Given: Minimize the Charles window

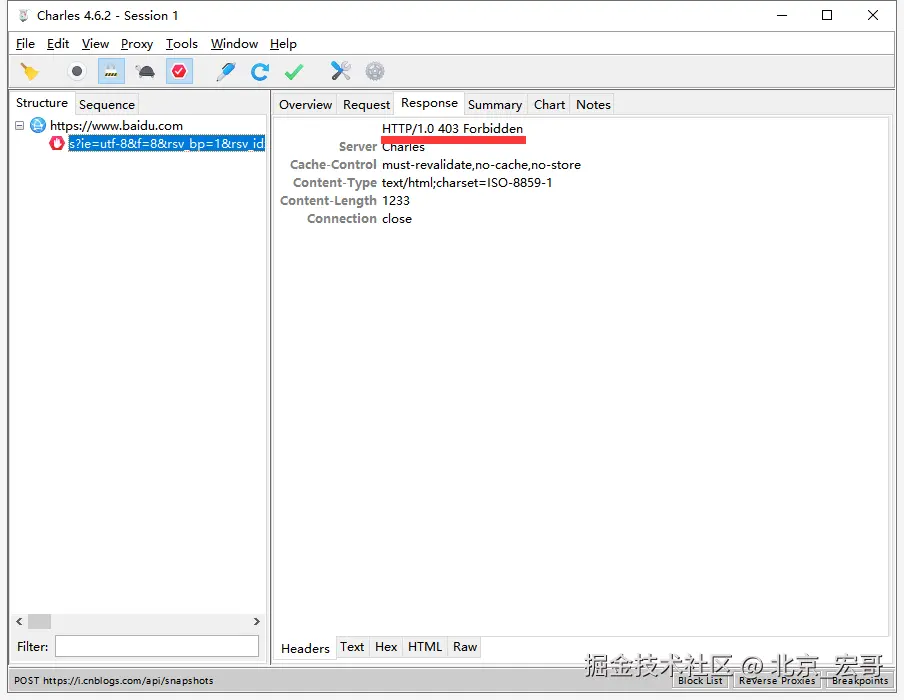Looking at the screenshot, I should (782, 16).
